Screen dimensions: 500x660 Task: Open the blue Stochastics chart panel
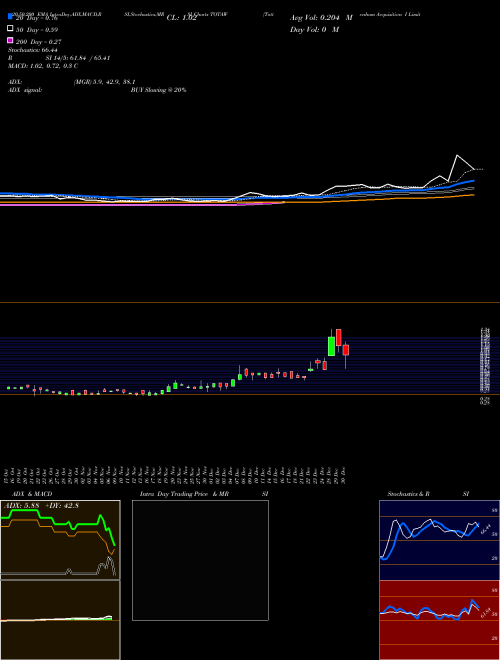point(439,540)
